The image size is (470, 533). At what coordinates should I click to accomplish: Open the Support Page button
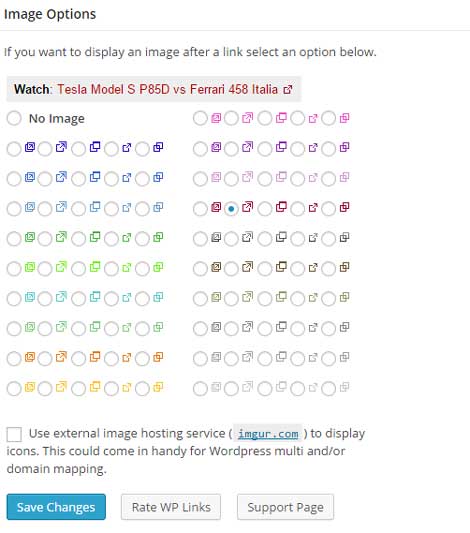tap(285, 507)
